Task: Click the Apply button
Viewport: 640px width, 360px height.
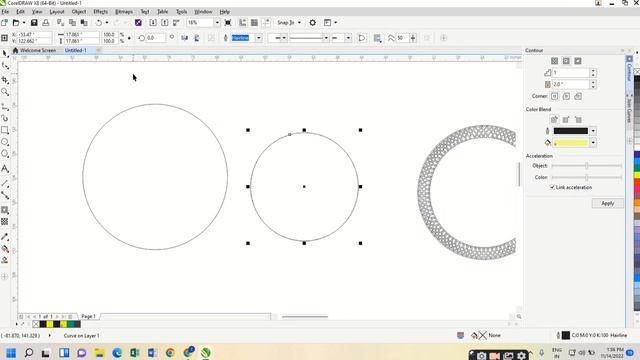Action: click(607, 203)
